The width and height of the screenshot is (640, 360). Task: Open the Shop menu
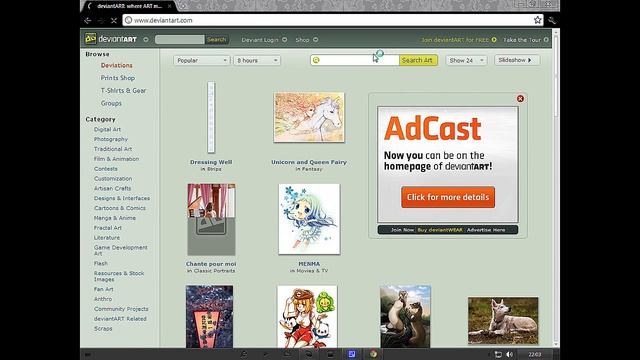tap(307, 40)
